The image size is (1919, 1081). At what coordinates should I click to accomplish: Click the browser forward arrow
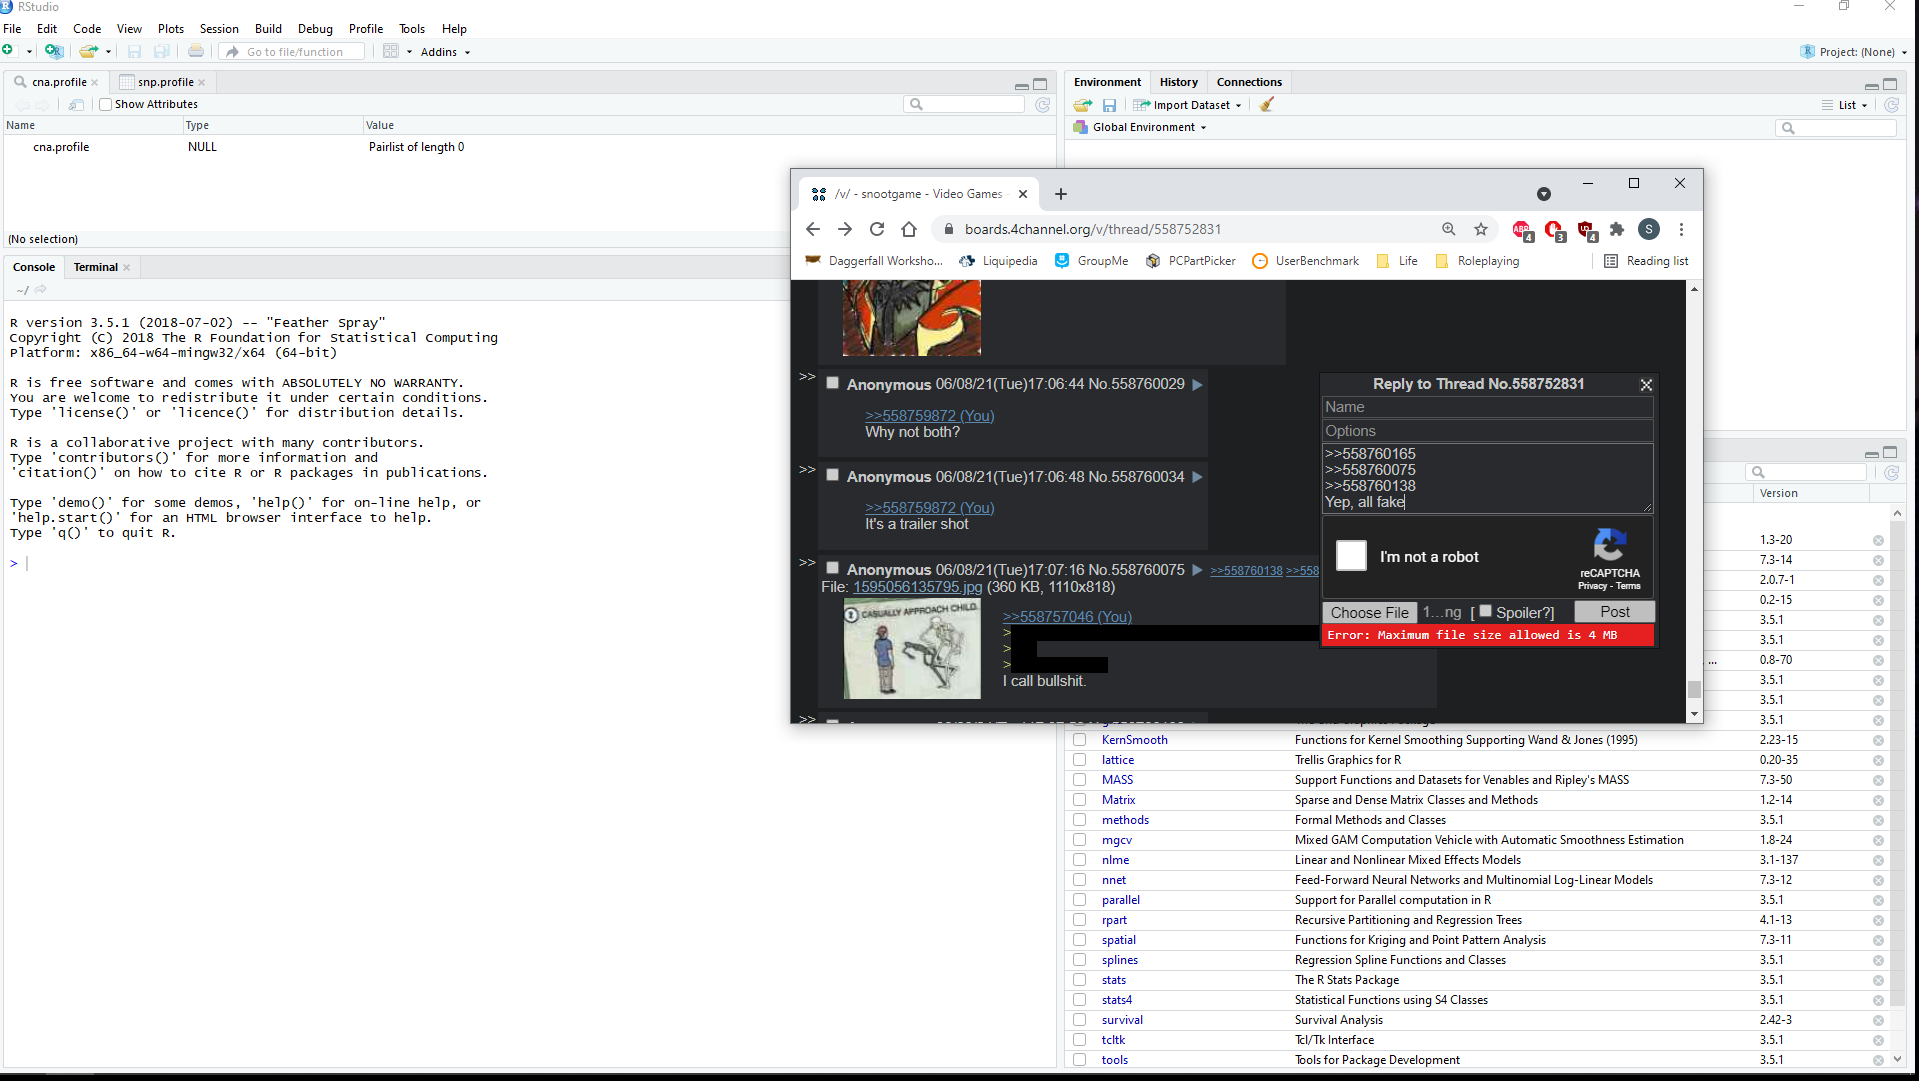(x=845, y=229)
